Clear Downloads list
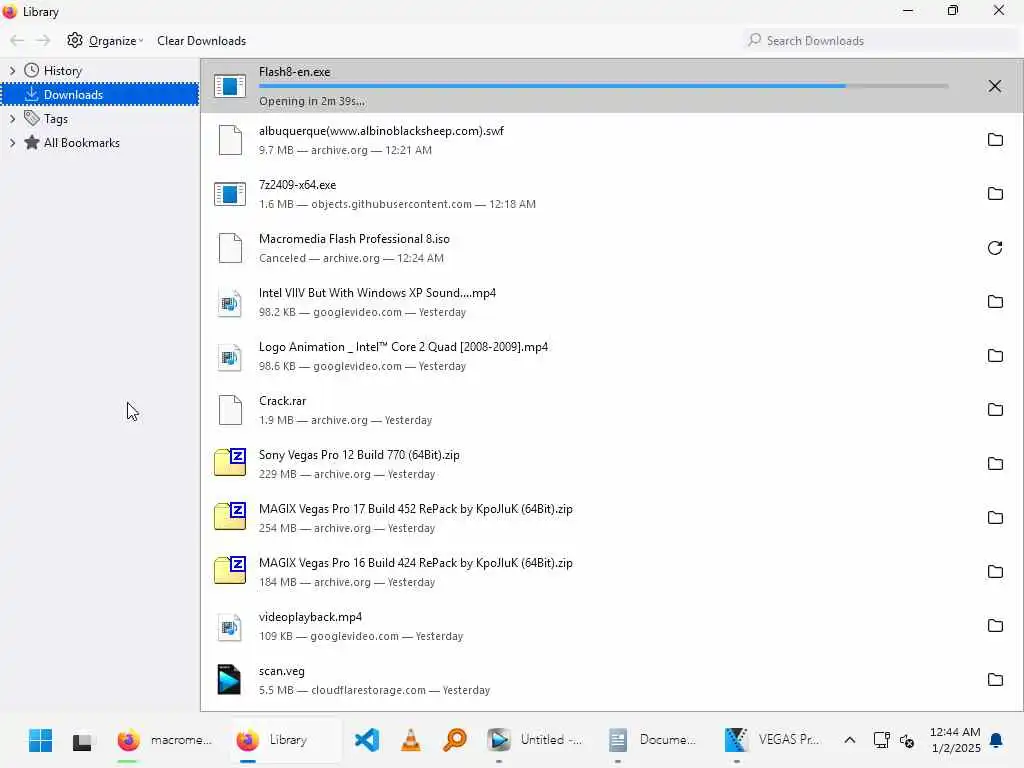This screenshot has width=1024, height=768. point(201,40)
